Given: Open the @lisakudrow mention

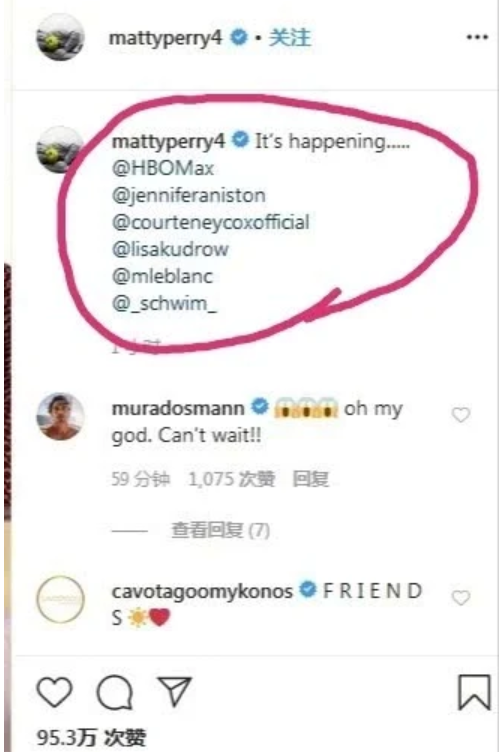Looking at the screenshot, I should 170,249.
